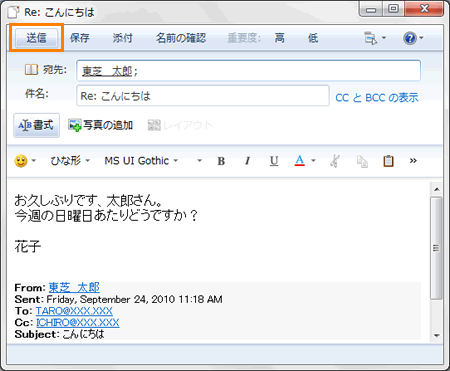This screenshot has width=450, height=371.
Task: Open the ひな形 stationery dropdown
Action: 70,161
